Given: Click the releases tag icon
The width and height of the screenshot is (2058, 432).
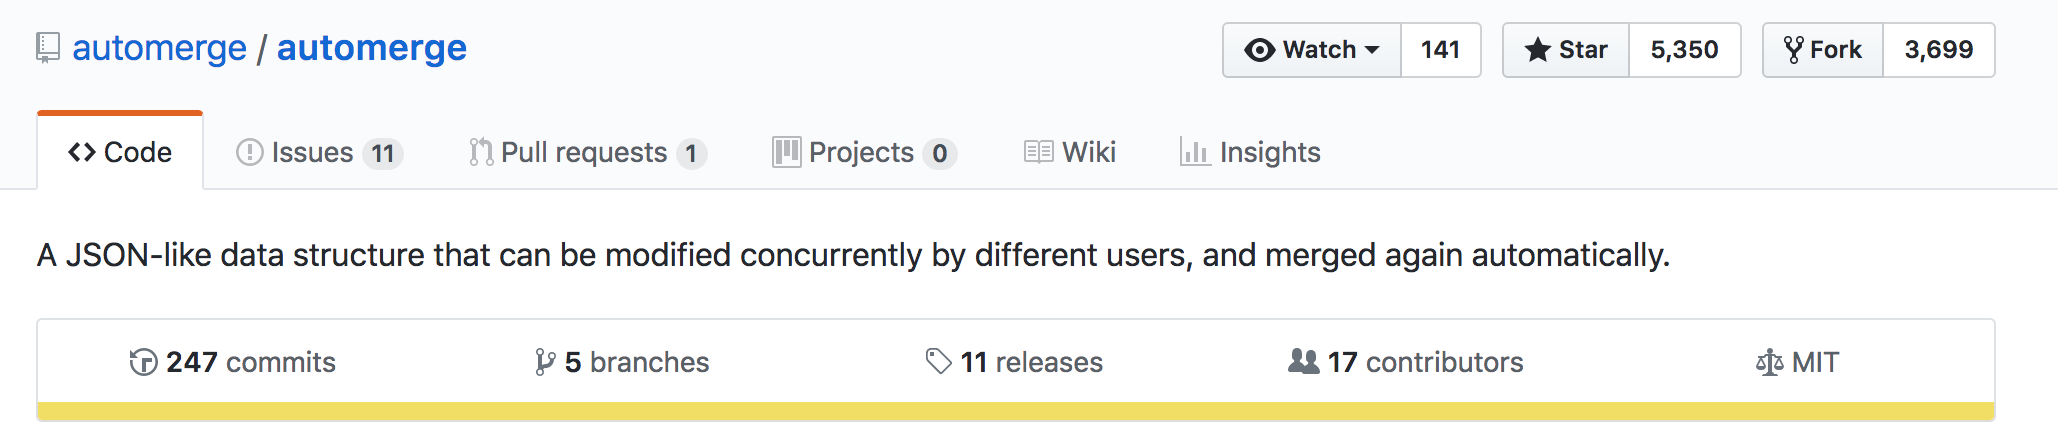Looking at the screenshot, I should coord(938,361).
